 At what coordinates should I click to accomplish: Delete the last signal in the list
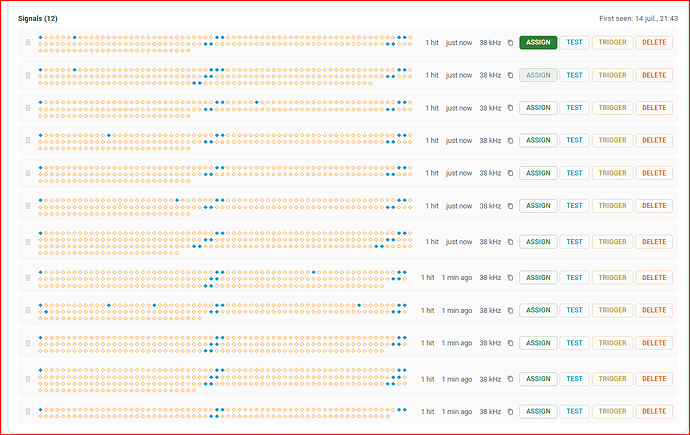pos(654,412)
